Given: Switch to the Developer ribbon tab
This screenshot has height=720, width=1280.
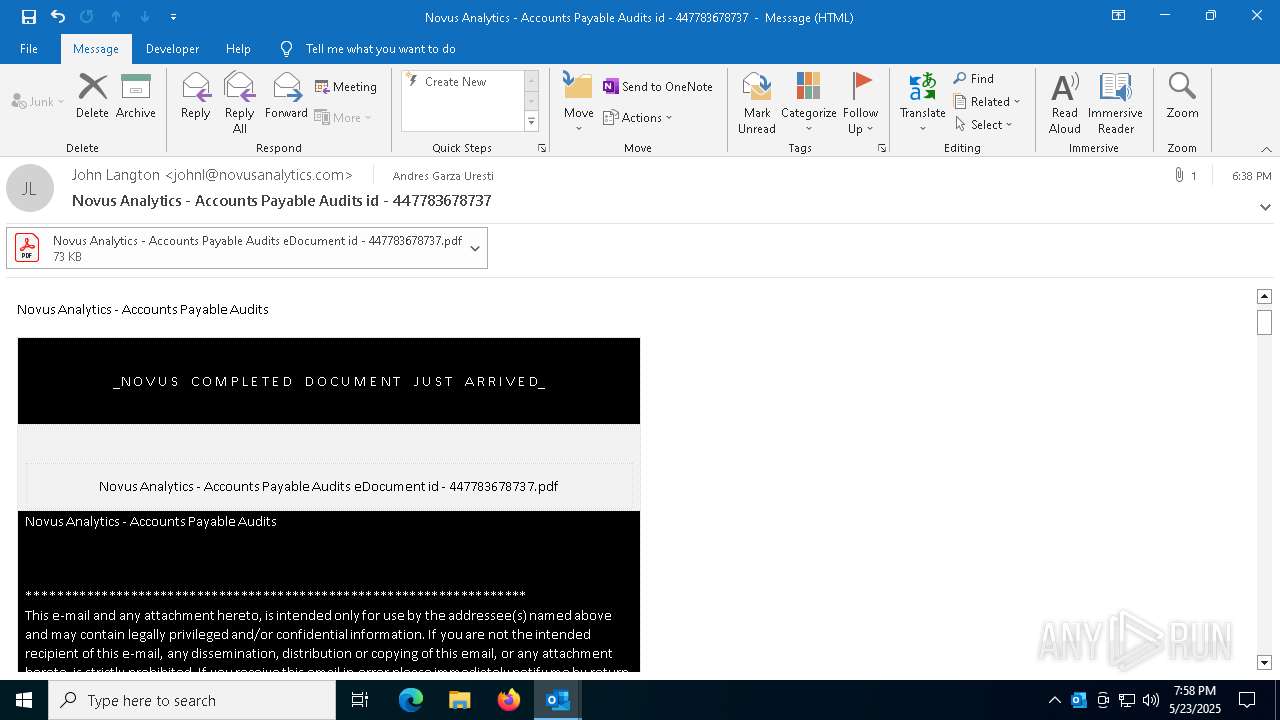Looking at the screenshot, I should pos(172,49).
